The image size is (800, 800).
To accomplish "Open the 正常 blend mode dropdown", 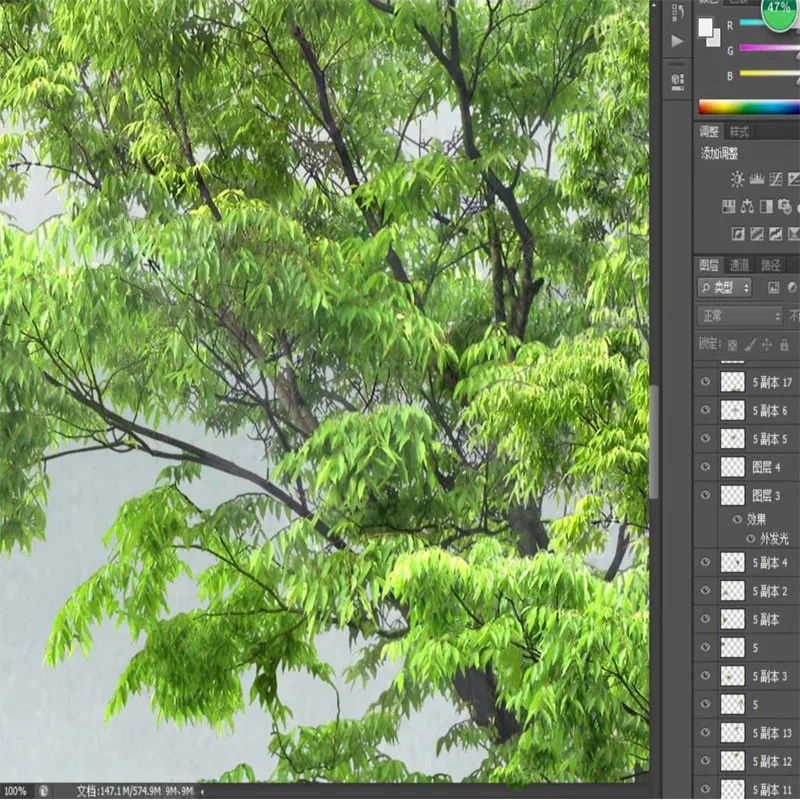I will [740, 316].
